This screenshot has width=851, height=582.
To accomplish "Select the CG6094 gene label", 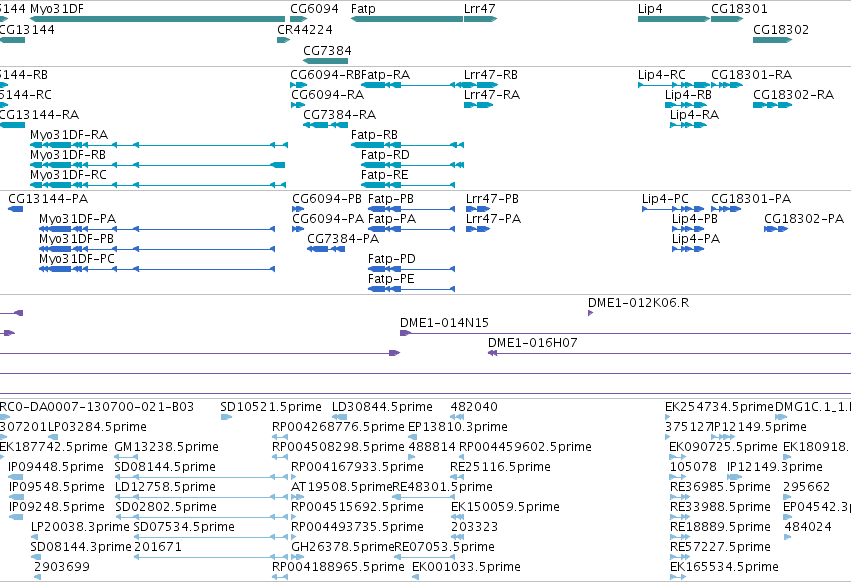I will [x=314, y=9].
